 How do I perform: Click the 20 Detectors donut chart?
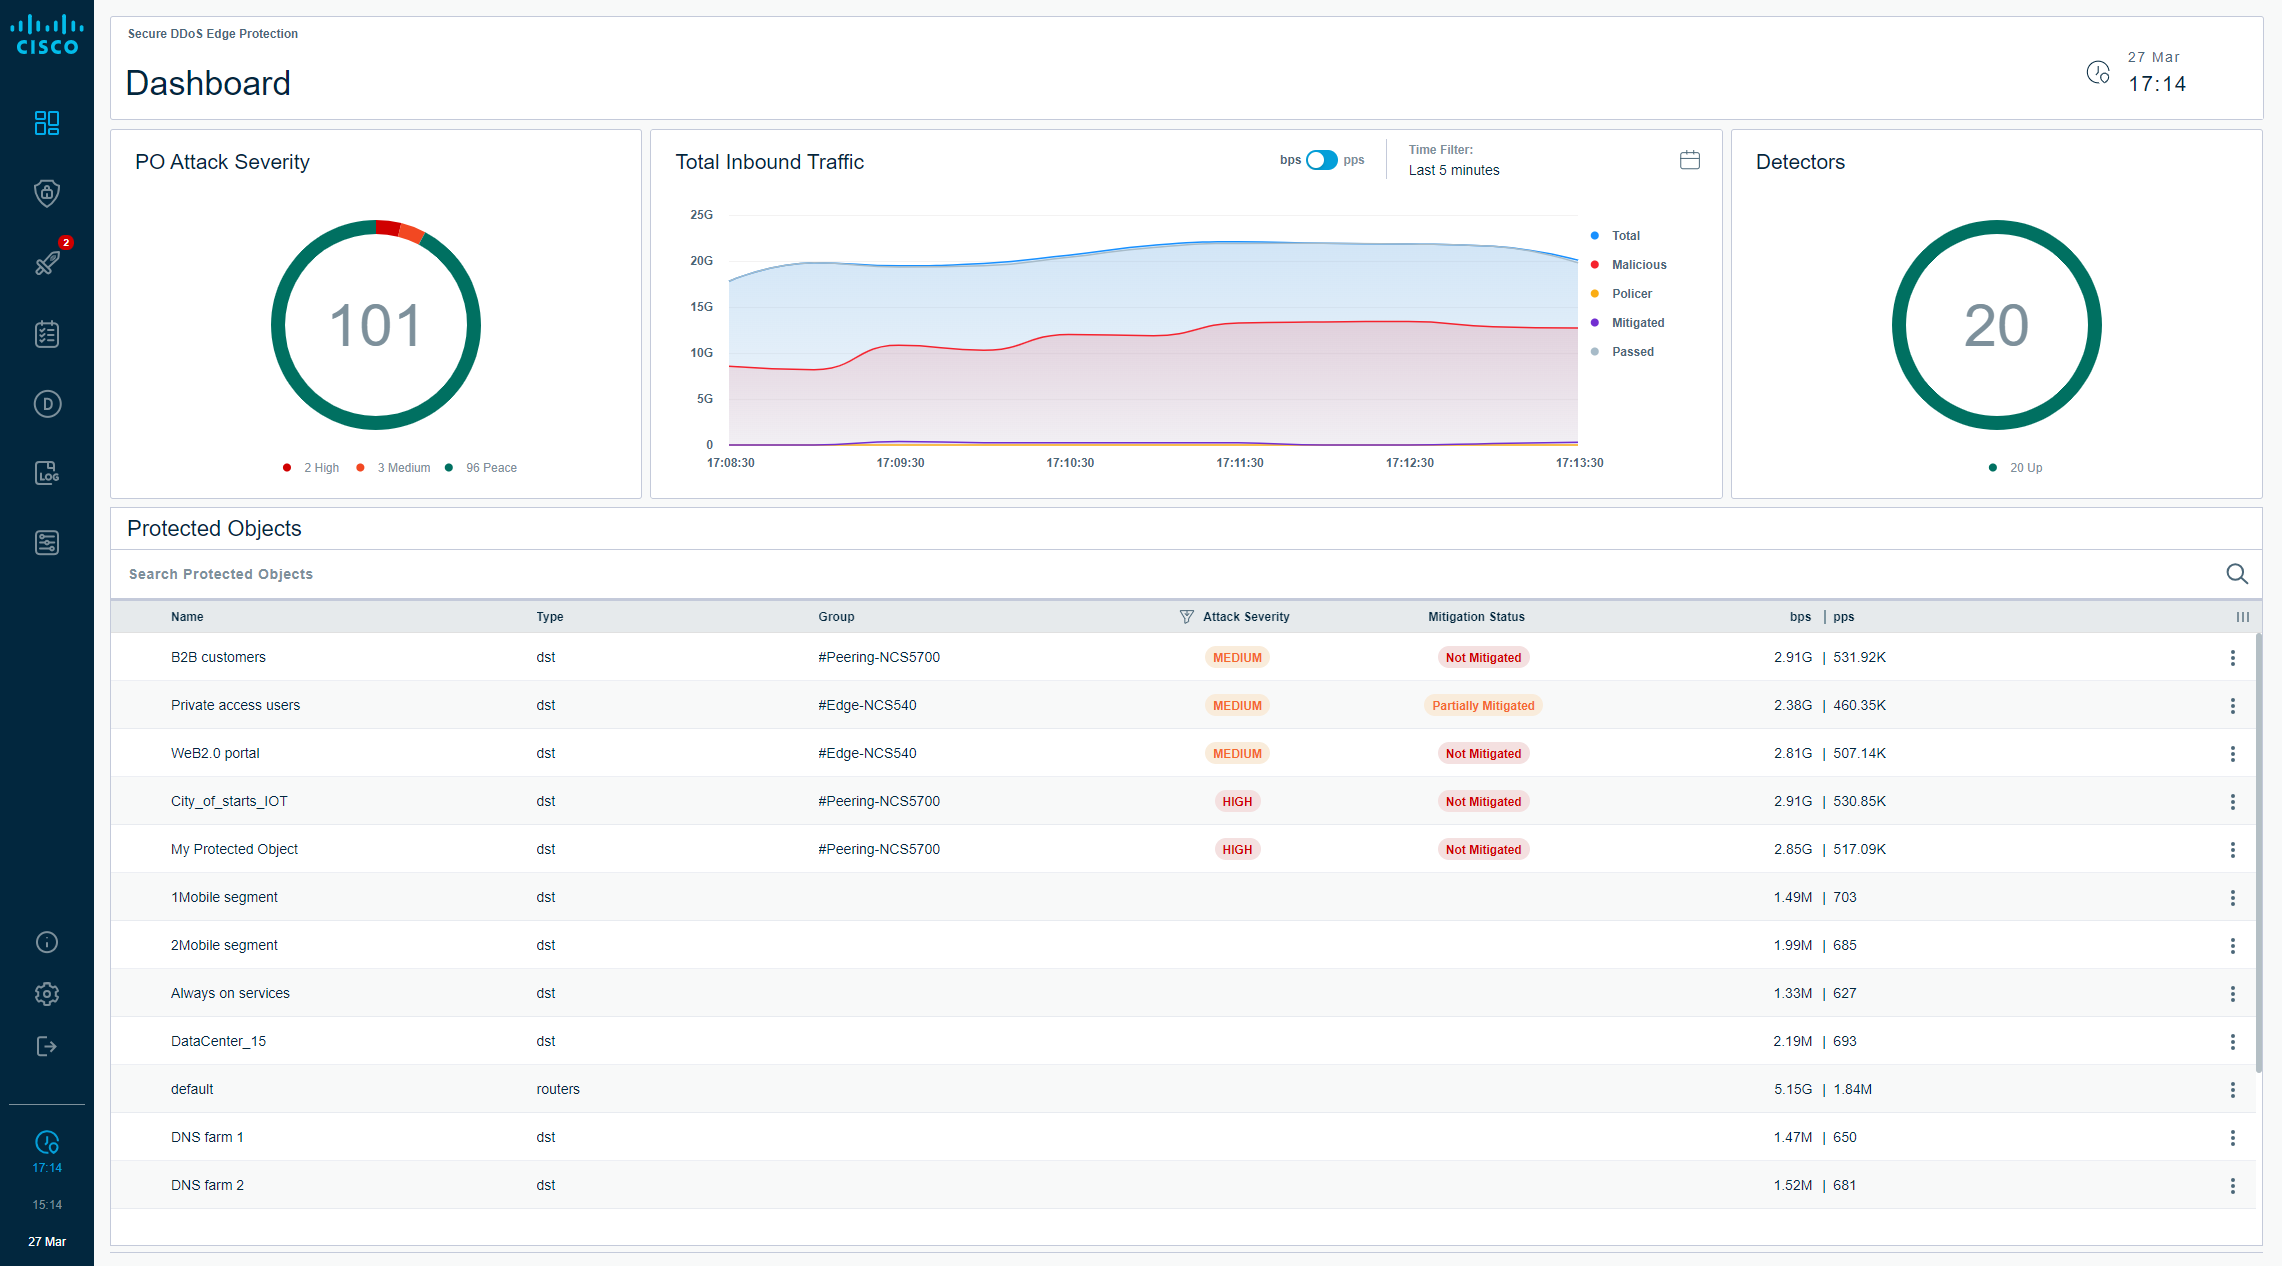point(1996,325)
